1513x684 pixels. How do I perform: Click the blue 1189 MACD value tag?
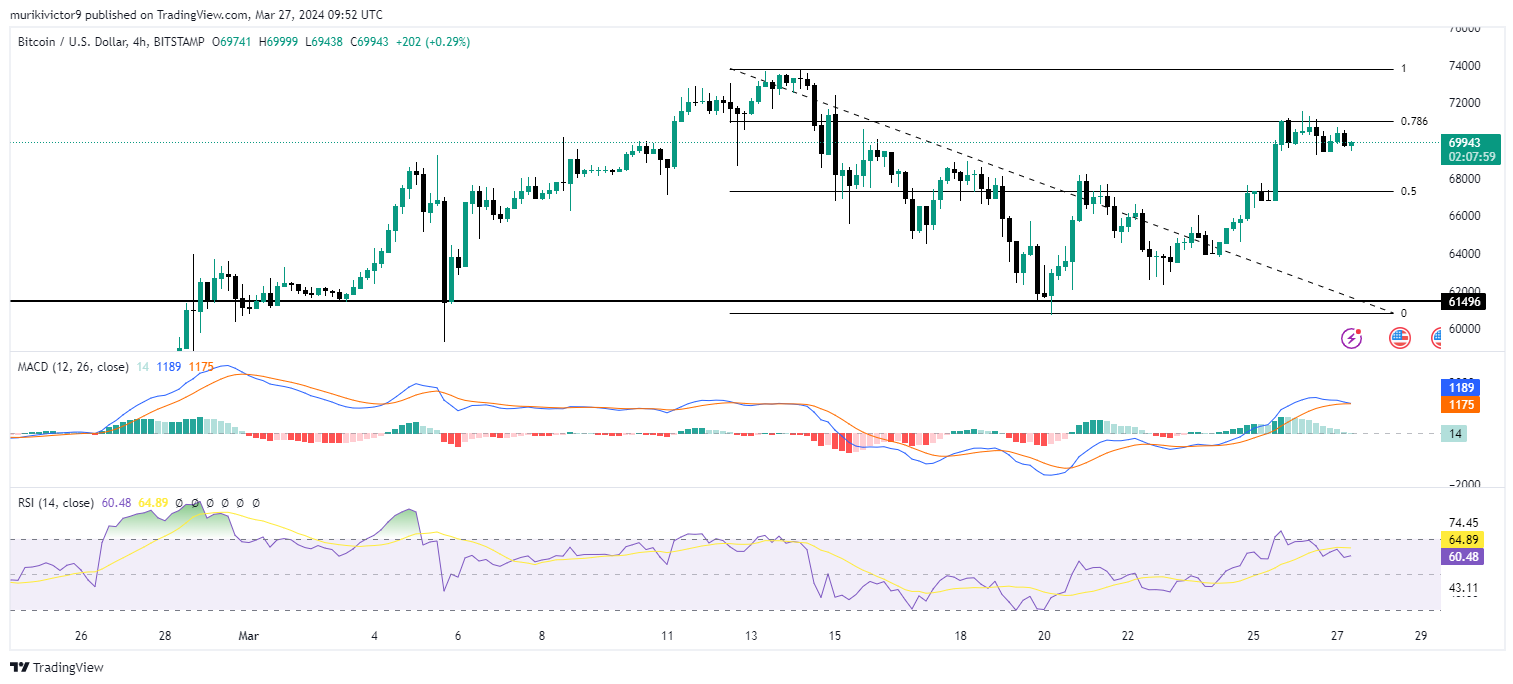(1461, 388)
